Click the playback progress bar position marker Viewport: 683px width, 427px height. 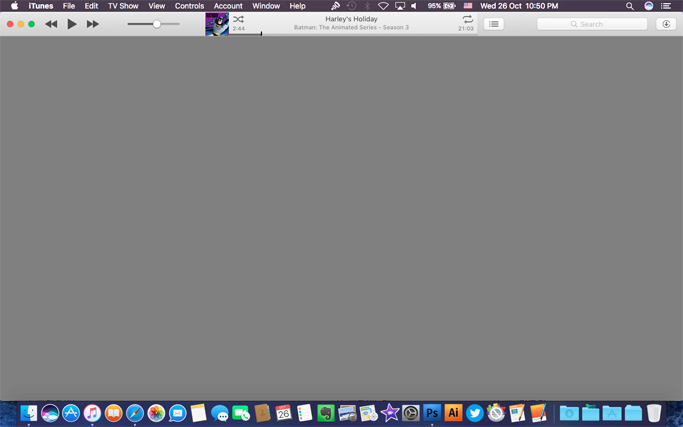pos(261,34)
